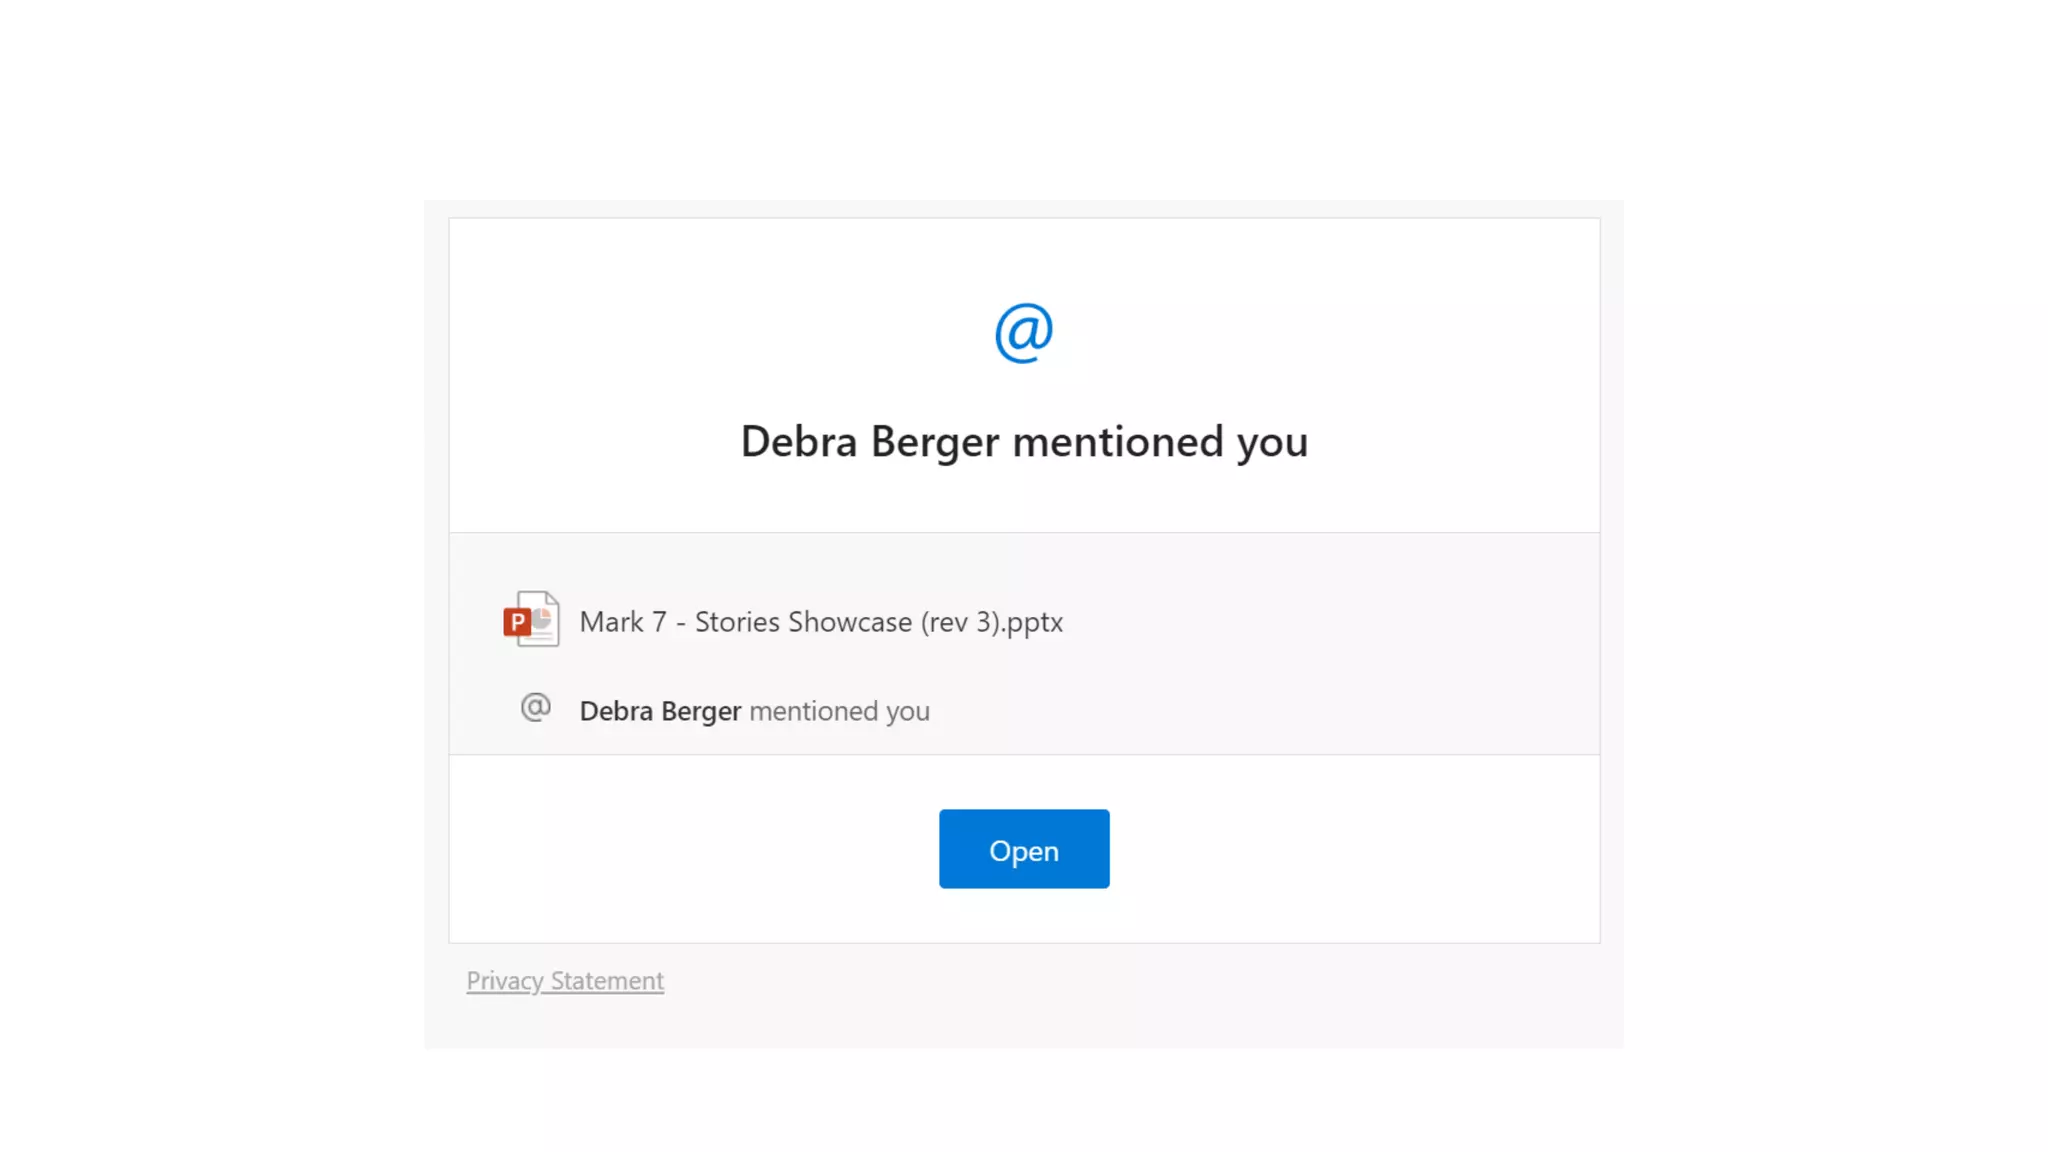Click the large blue @ mention icon
This screenshot has height=1152, width=2048.
1023,333
